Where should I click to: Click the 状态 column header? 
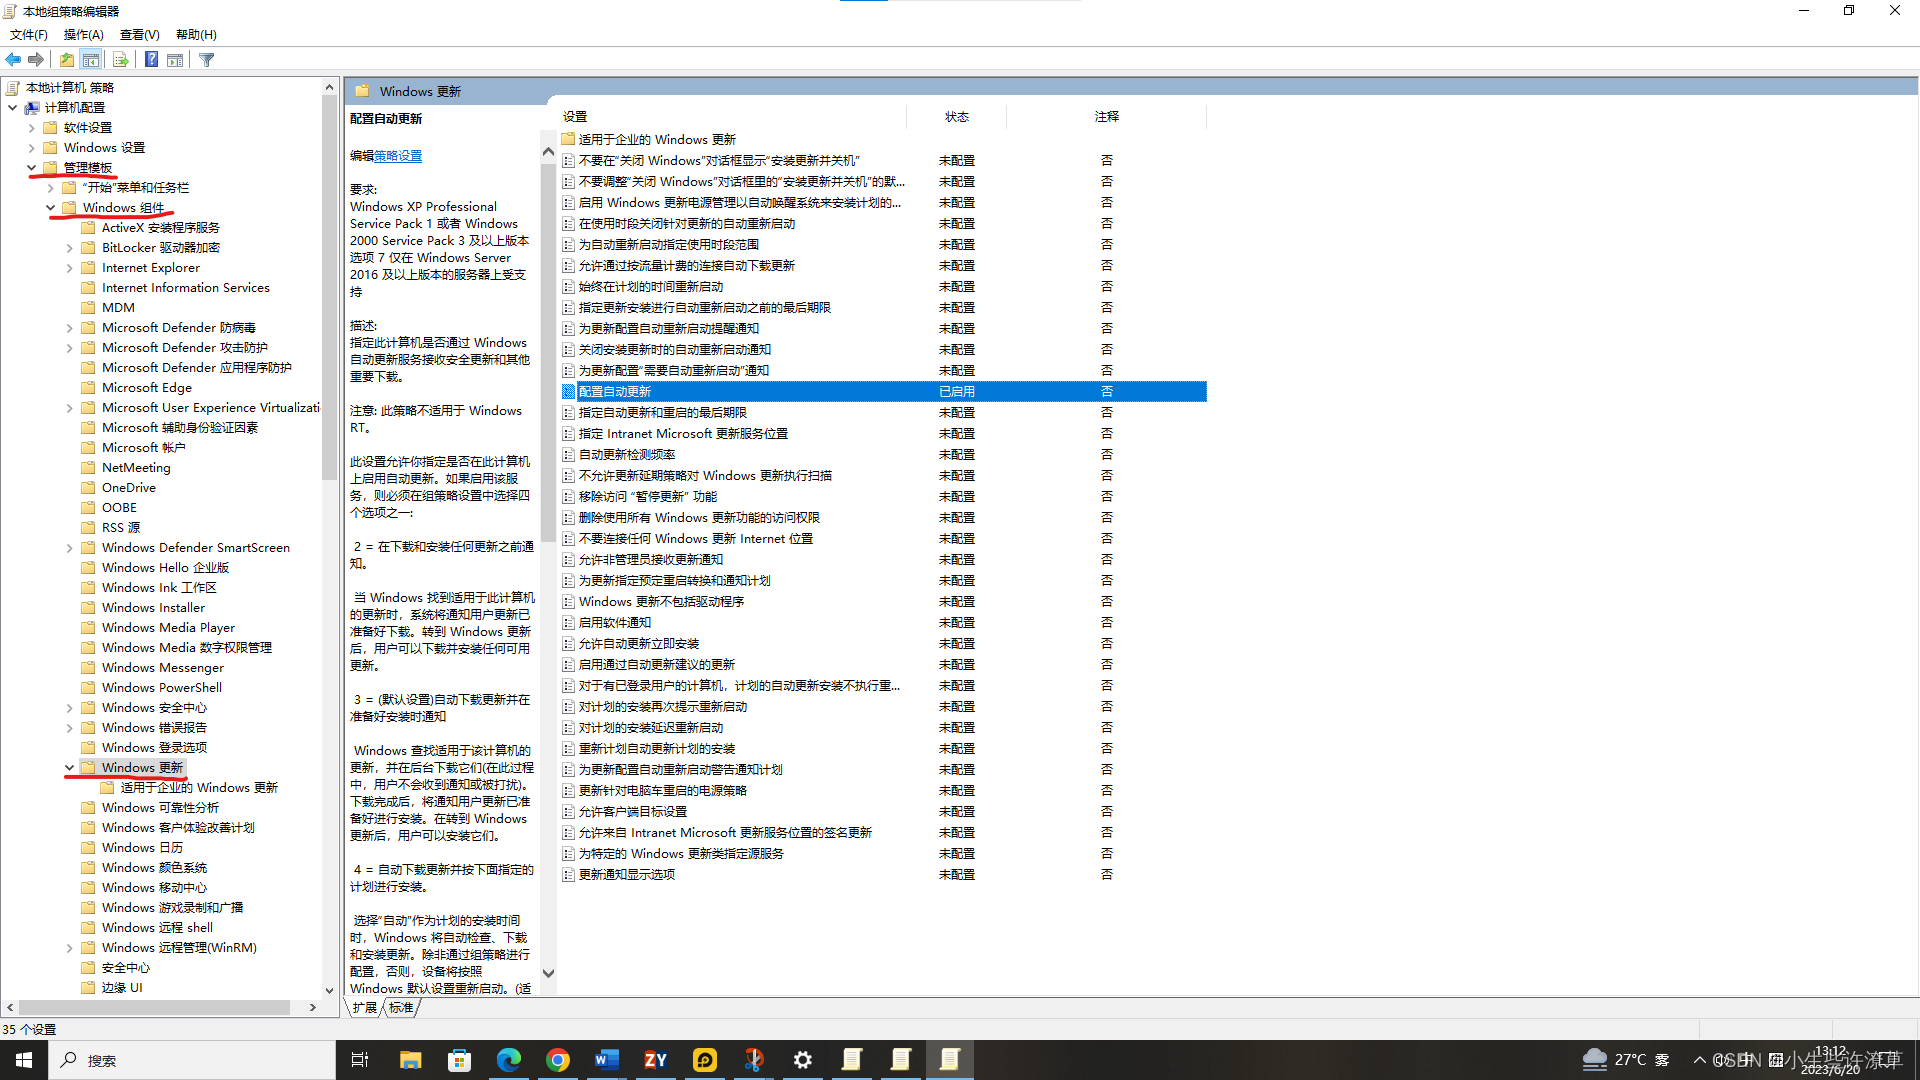(x=956, y=117)
